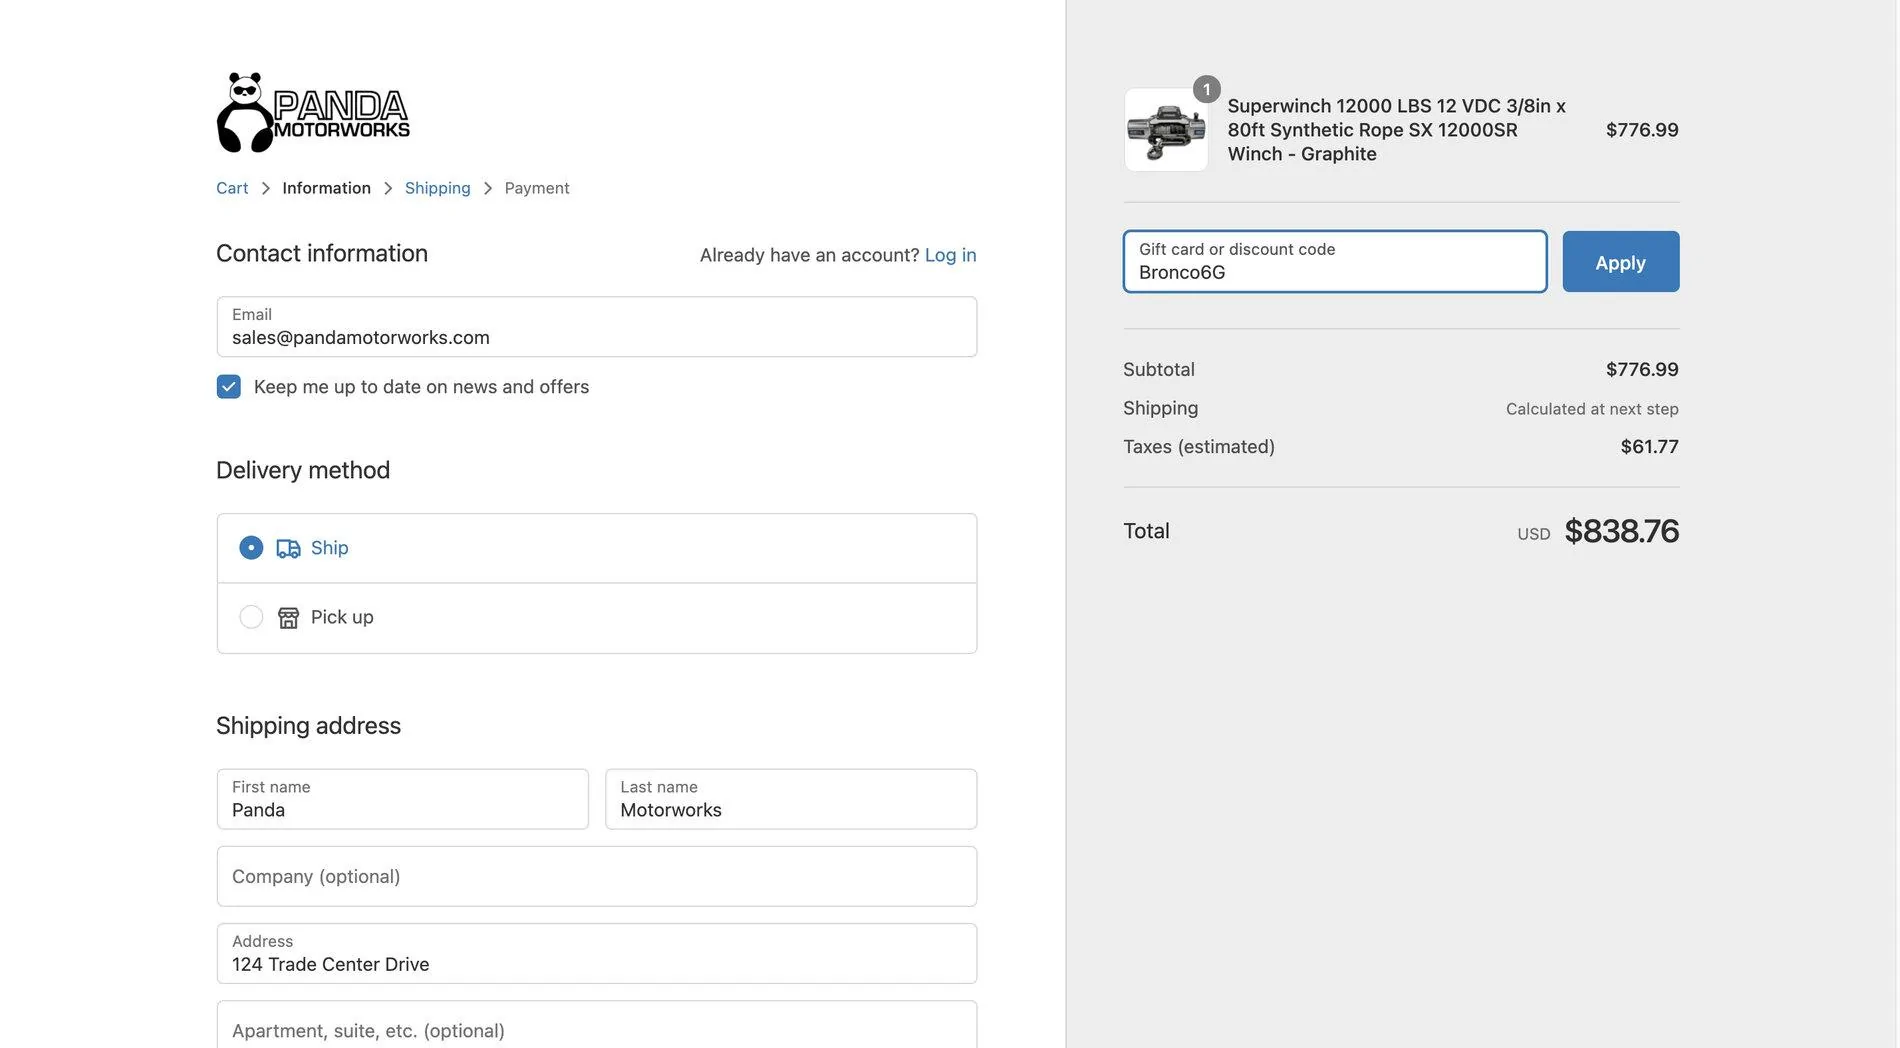Edit the First name field
The width and height of the screenshot is (1900, 1048).
(x=403, y=799)
